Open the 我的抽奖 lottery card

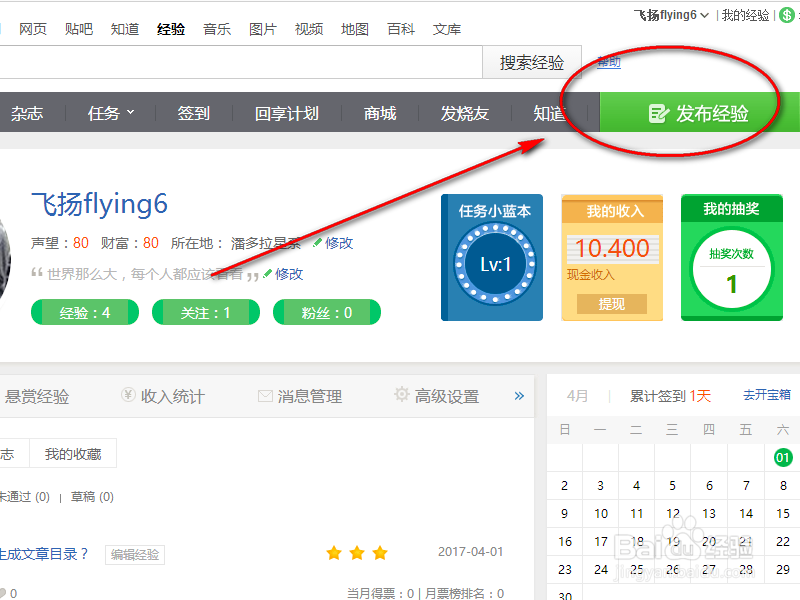point(732,257)
